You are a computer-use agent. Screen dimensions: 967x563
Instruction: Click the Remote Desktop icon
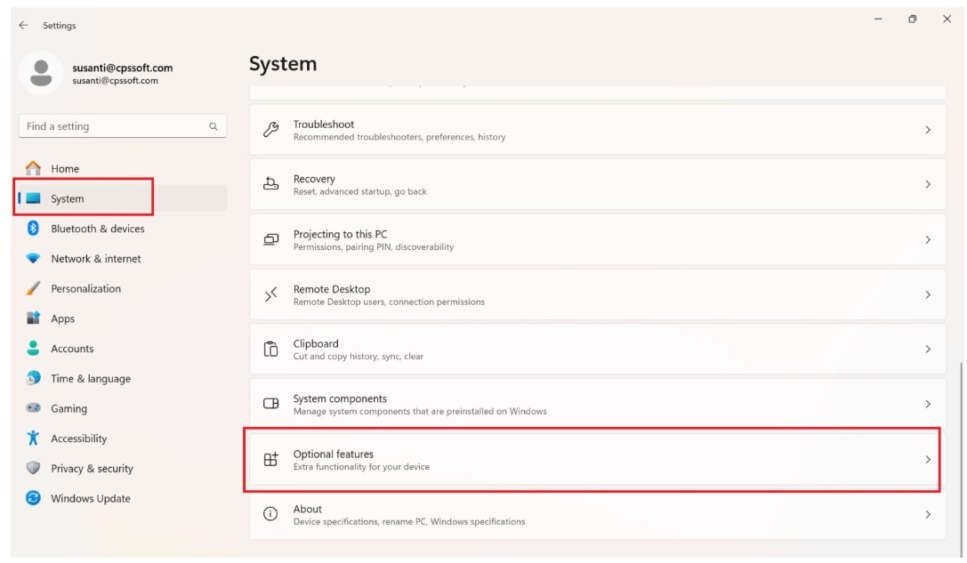(x=271, y=295)
